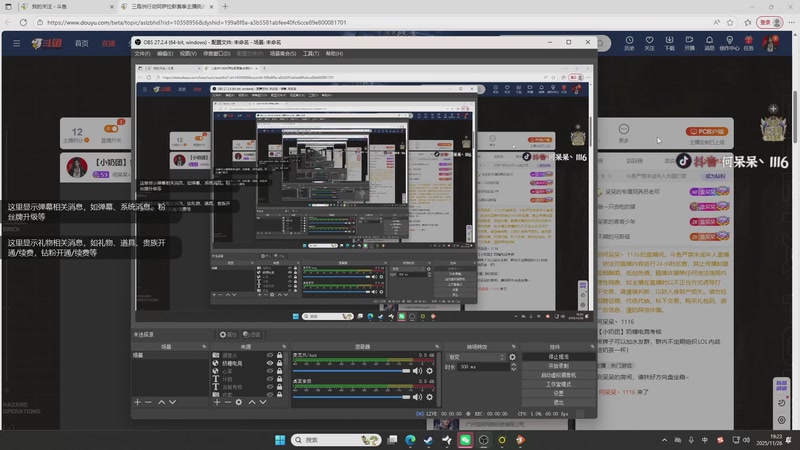
Task: Open Douyu 历史 history icon in header
Action: 629,43
